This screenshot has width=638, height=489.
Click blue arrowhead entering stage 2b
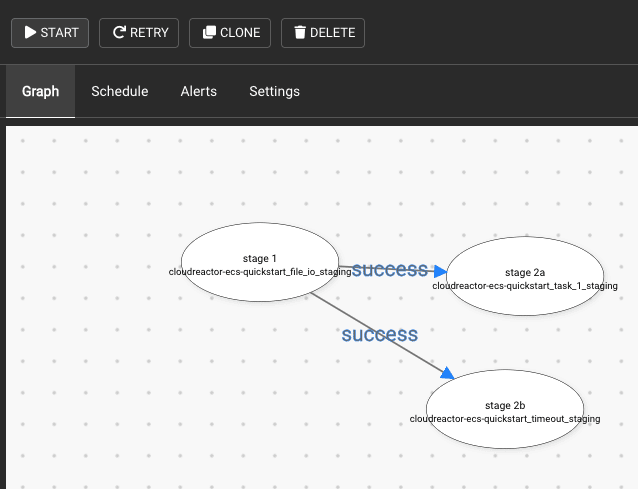click(447, 373)
